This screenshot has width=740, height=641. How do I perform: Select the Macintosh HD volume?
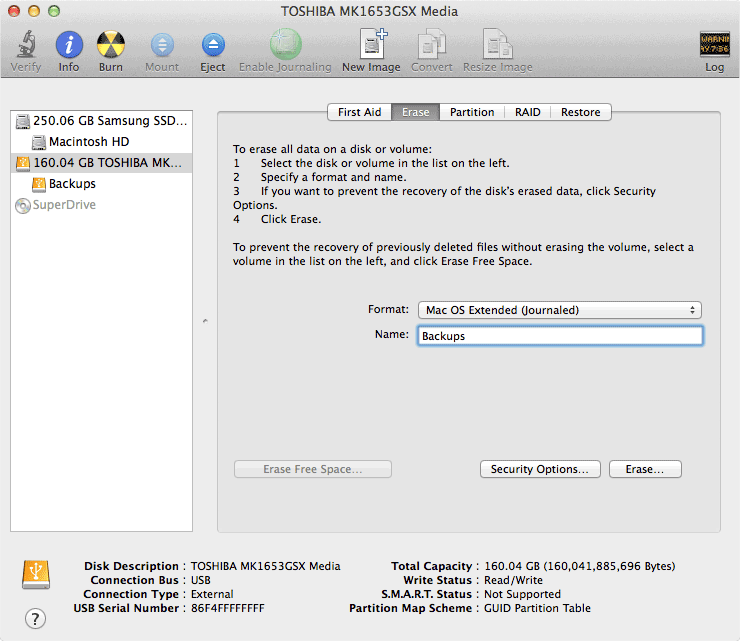[x=89, y=142]
